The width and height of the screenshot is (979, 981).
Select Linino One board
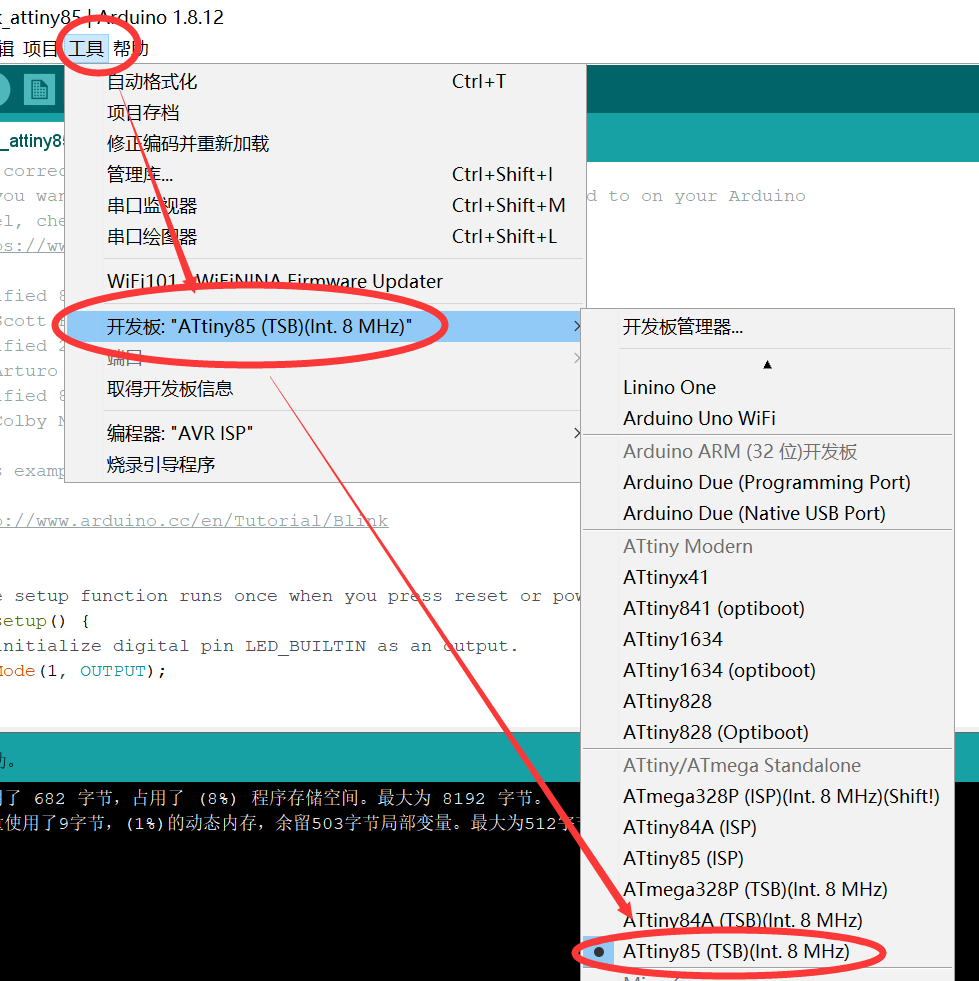click(768, 387)
